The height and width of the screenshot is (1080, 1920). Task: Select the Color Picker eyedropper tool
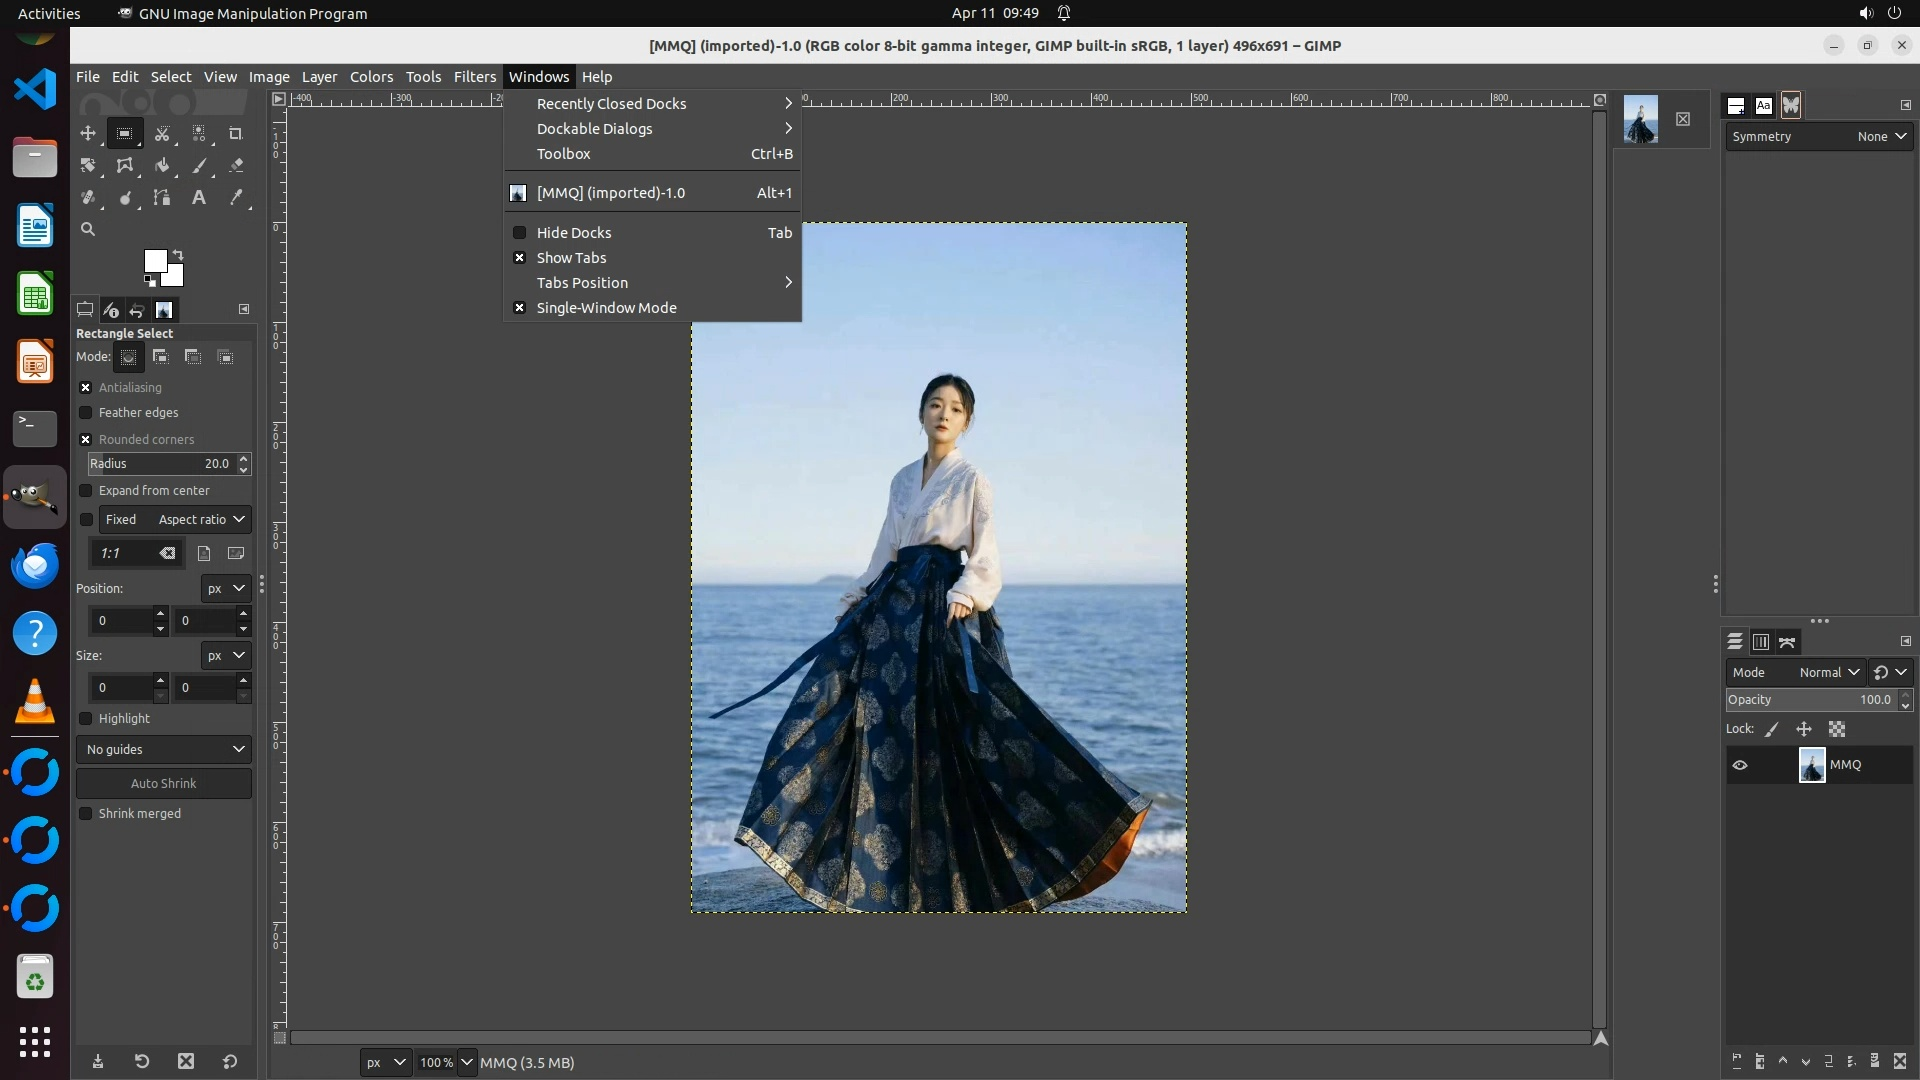[236, 198]
